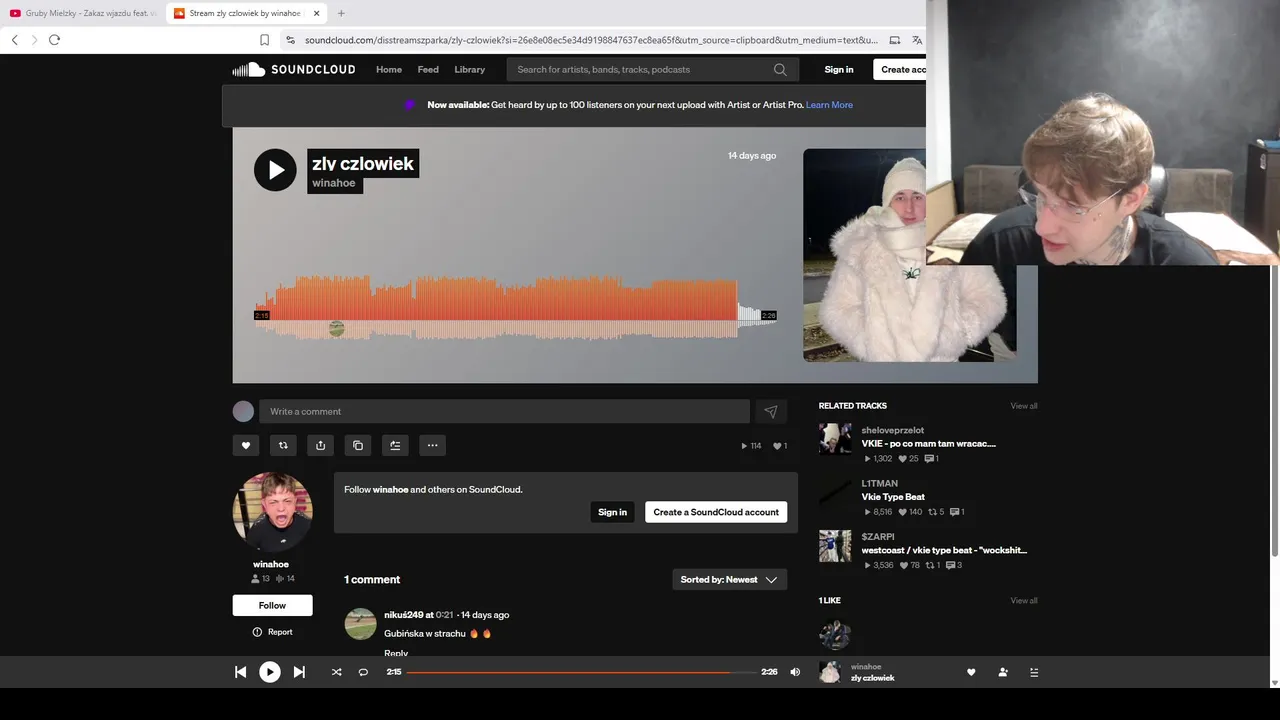Open the sheloveprzelot artist link

point(892,430)
